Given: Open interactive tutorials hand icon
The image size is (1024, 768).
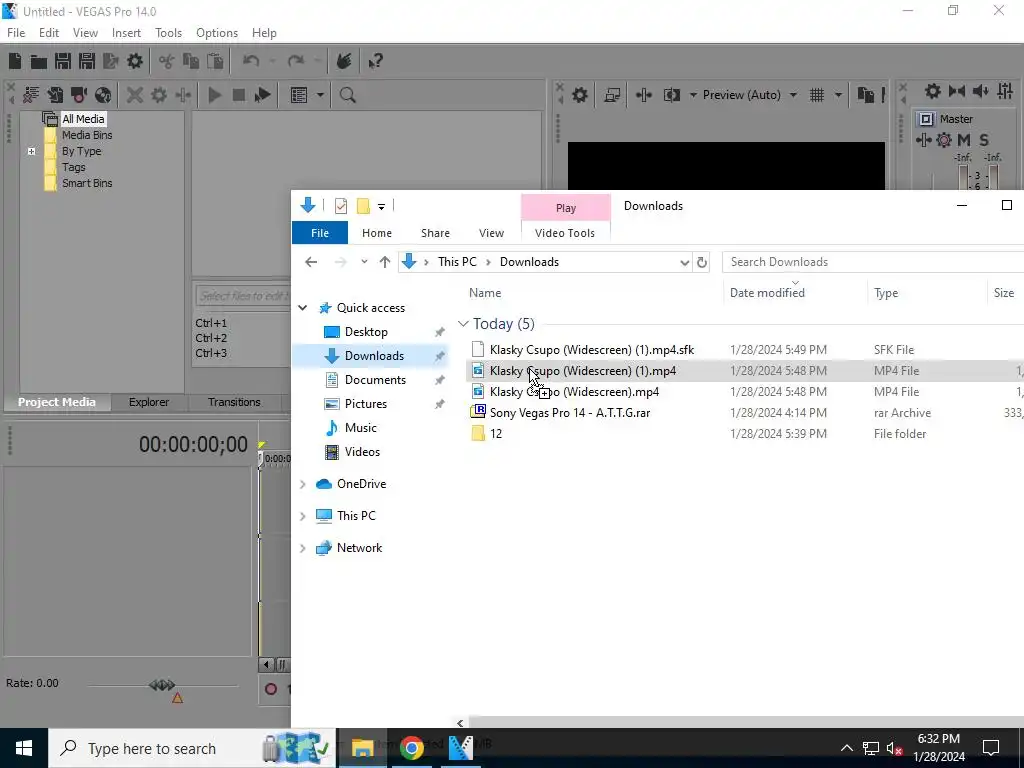Looking at the screenshot, I should coord(344,61).
